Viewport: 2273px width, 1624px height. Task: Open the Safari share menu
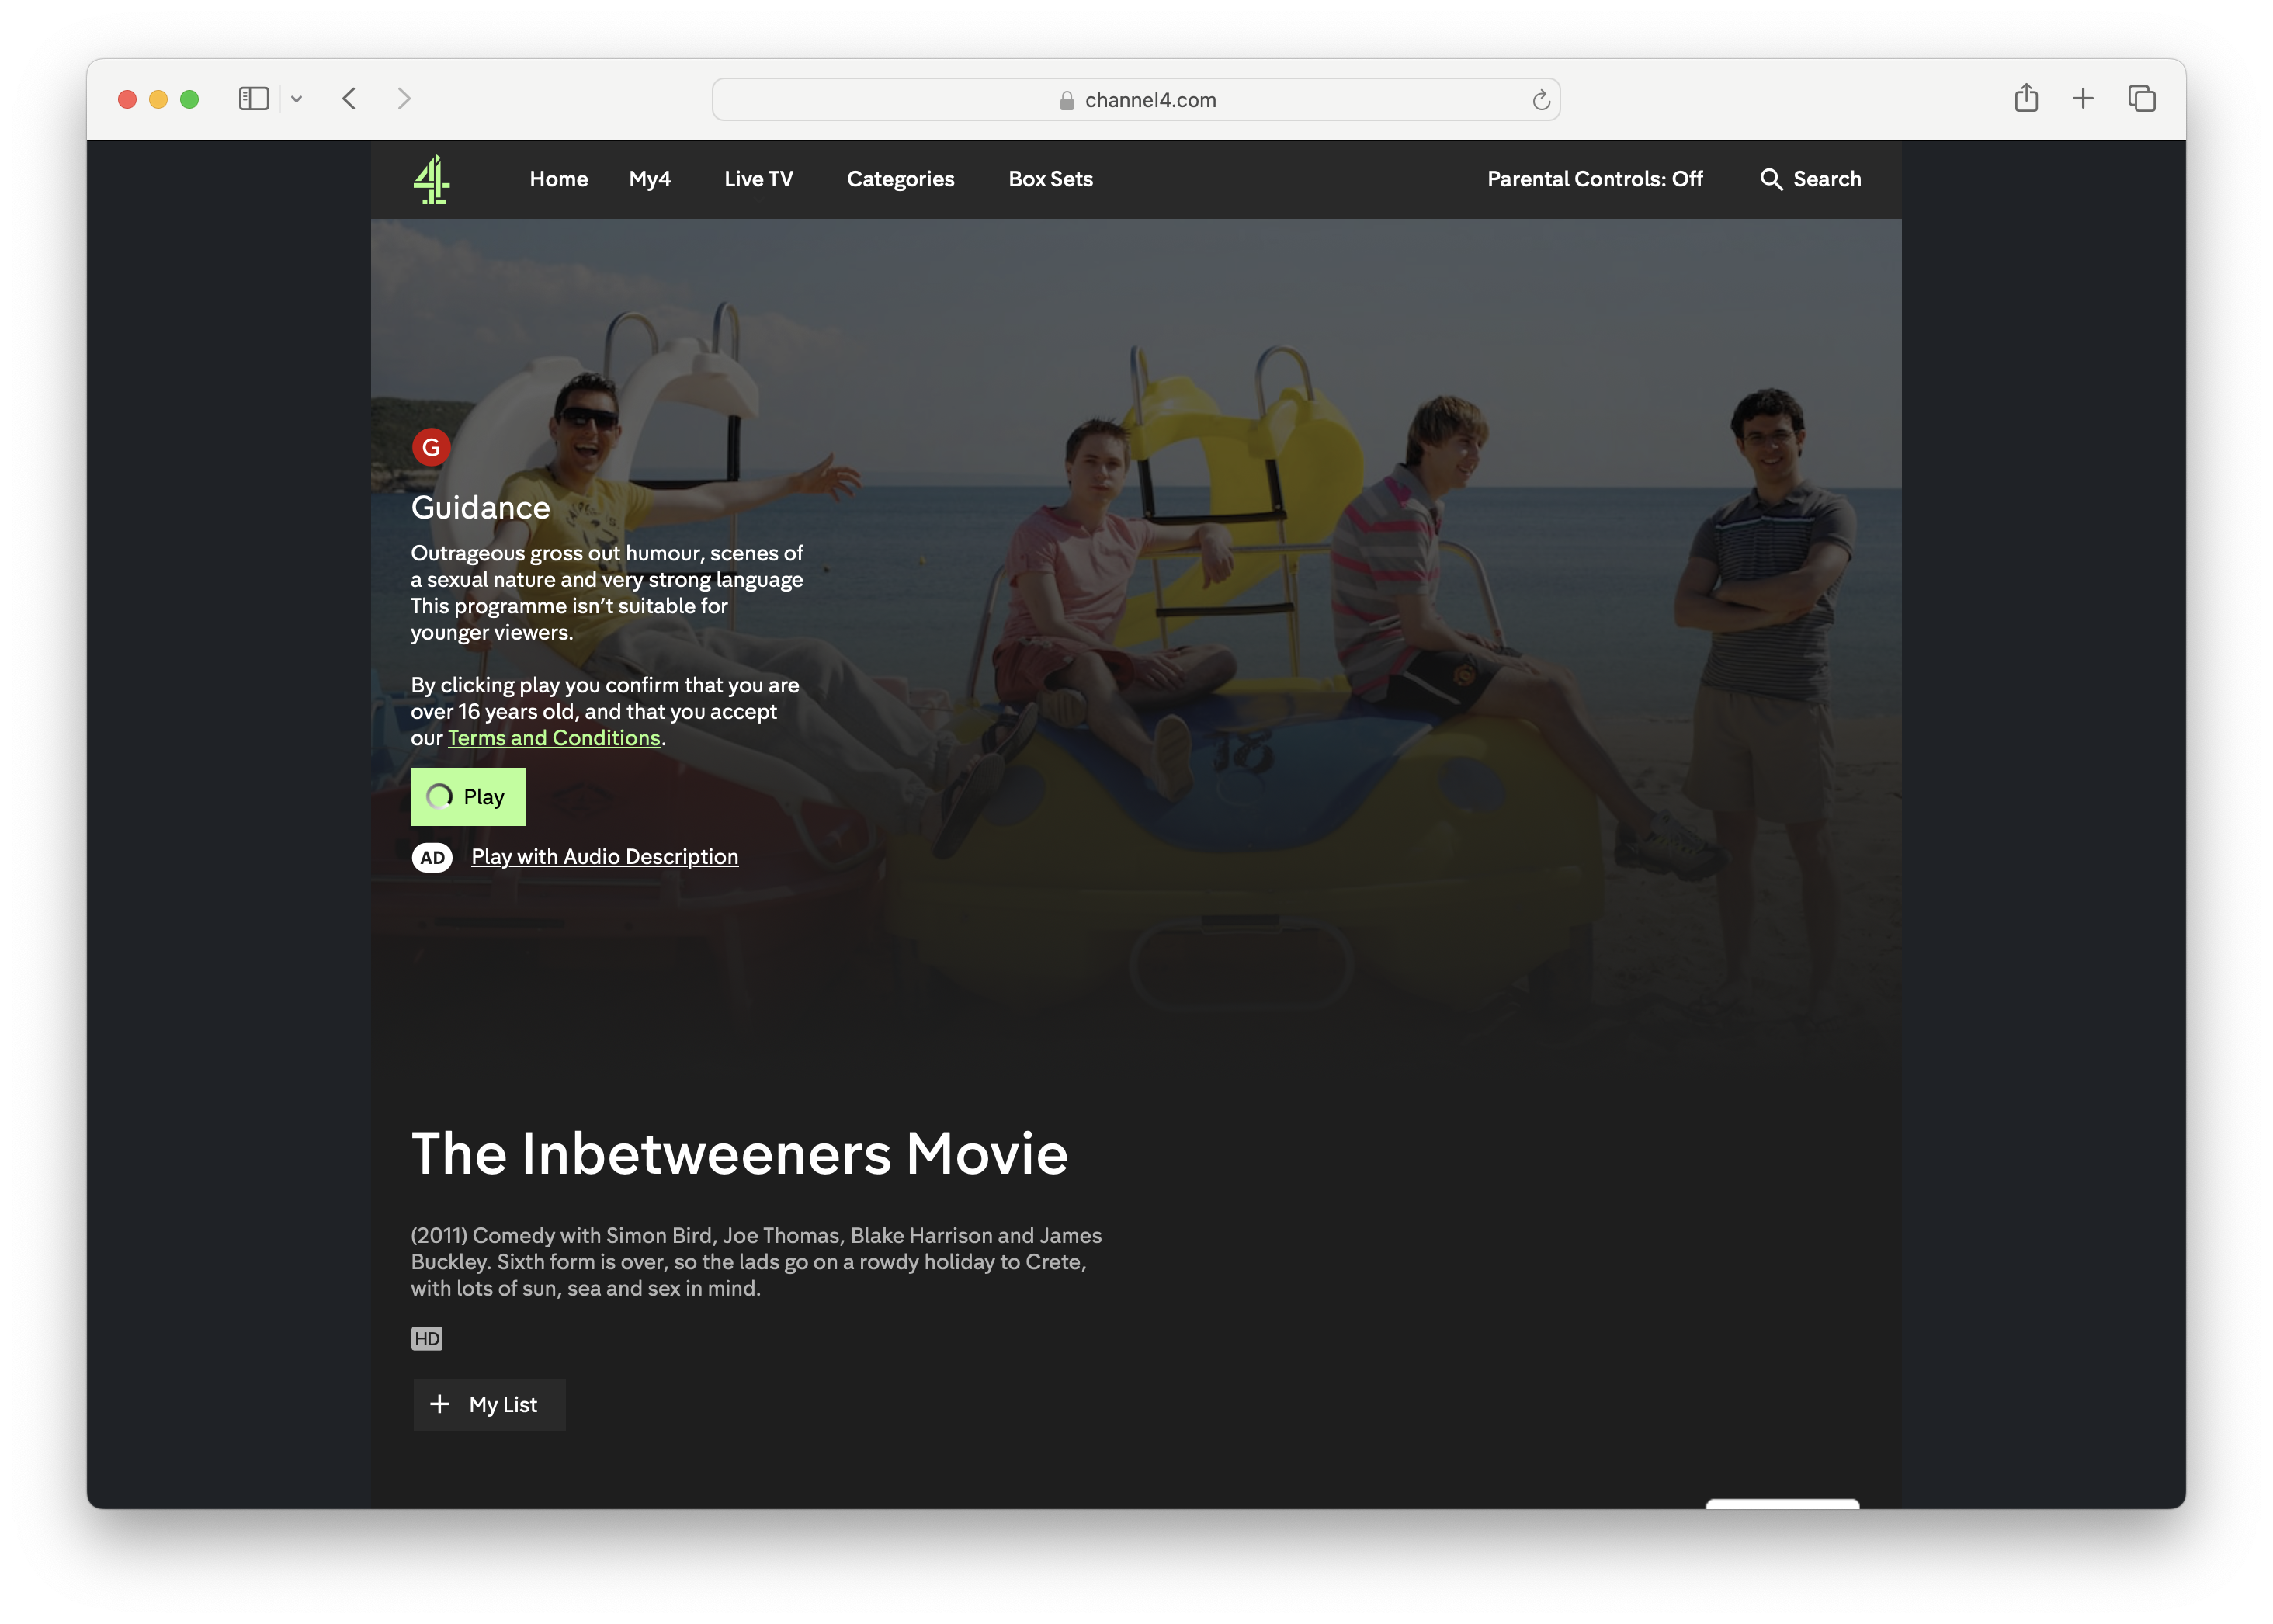[x=2026, y=98]
